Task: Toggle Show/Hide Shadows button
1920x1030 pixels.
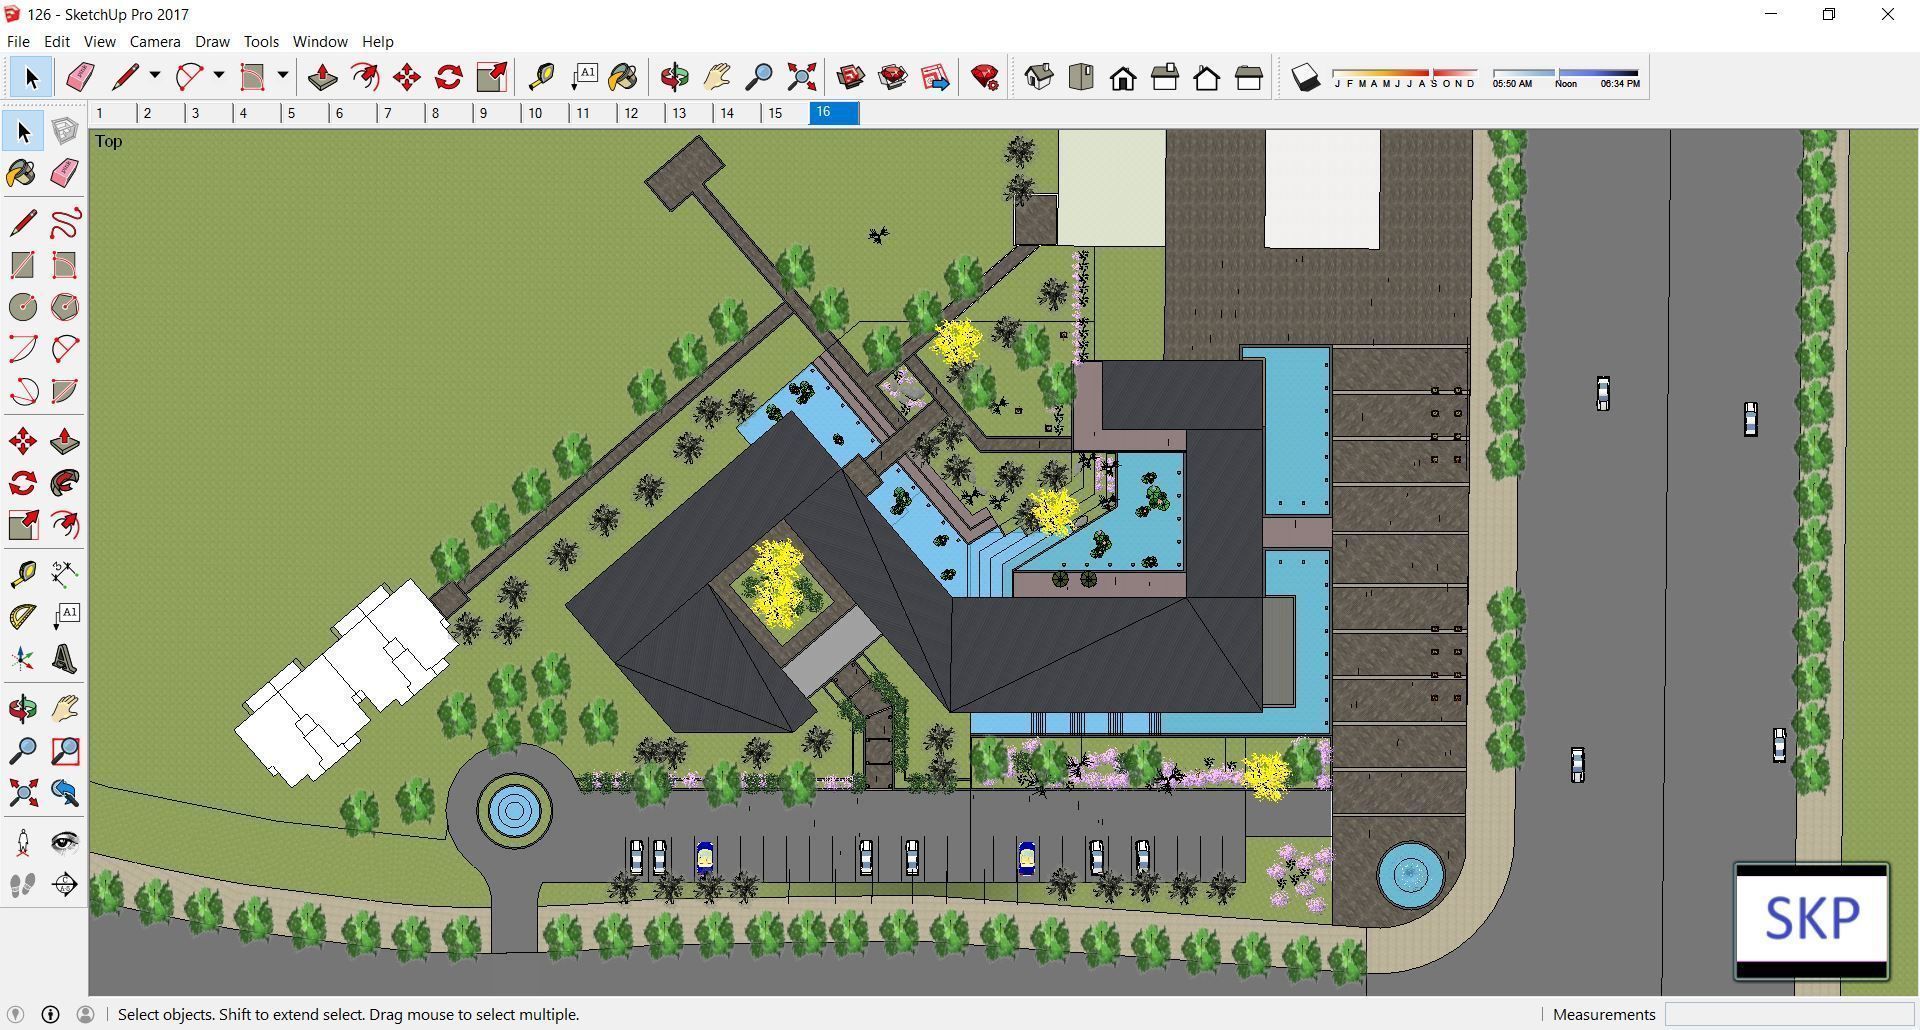Action: (x=1305, y=77)
